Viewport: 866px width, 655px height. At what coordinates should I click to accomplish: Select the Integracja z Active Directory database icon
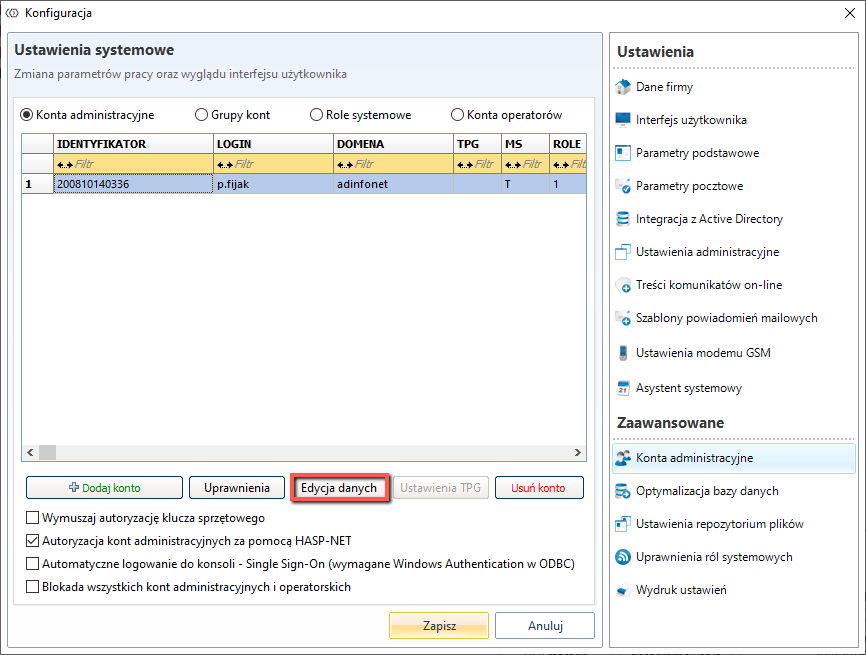click(x=623, y=219)
